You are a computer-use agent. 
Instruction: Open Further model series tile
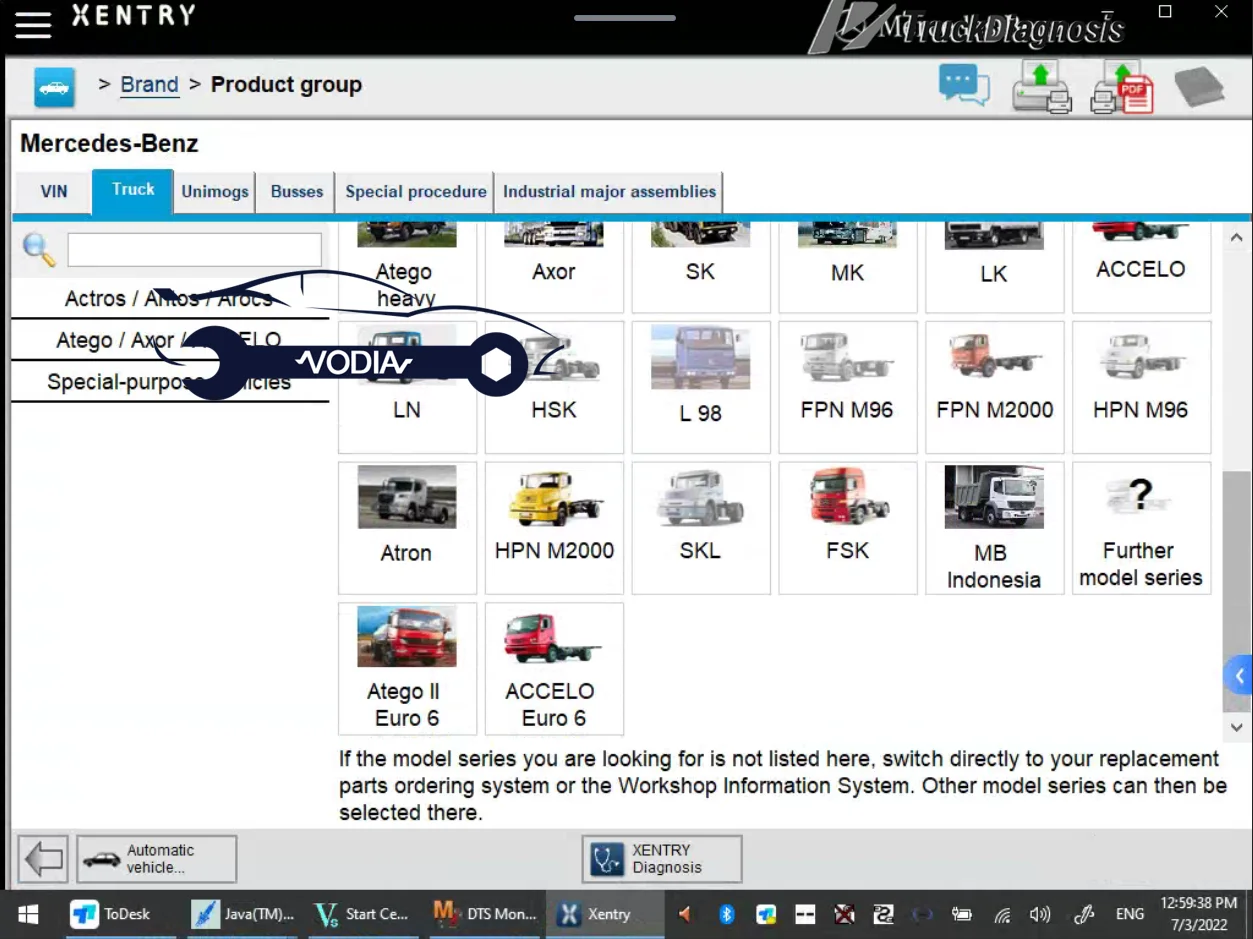click(x=1141, y=528)
